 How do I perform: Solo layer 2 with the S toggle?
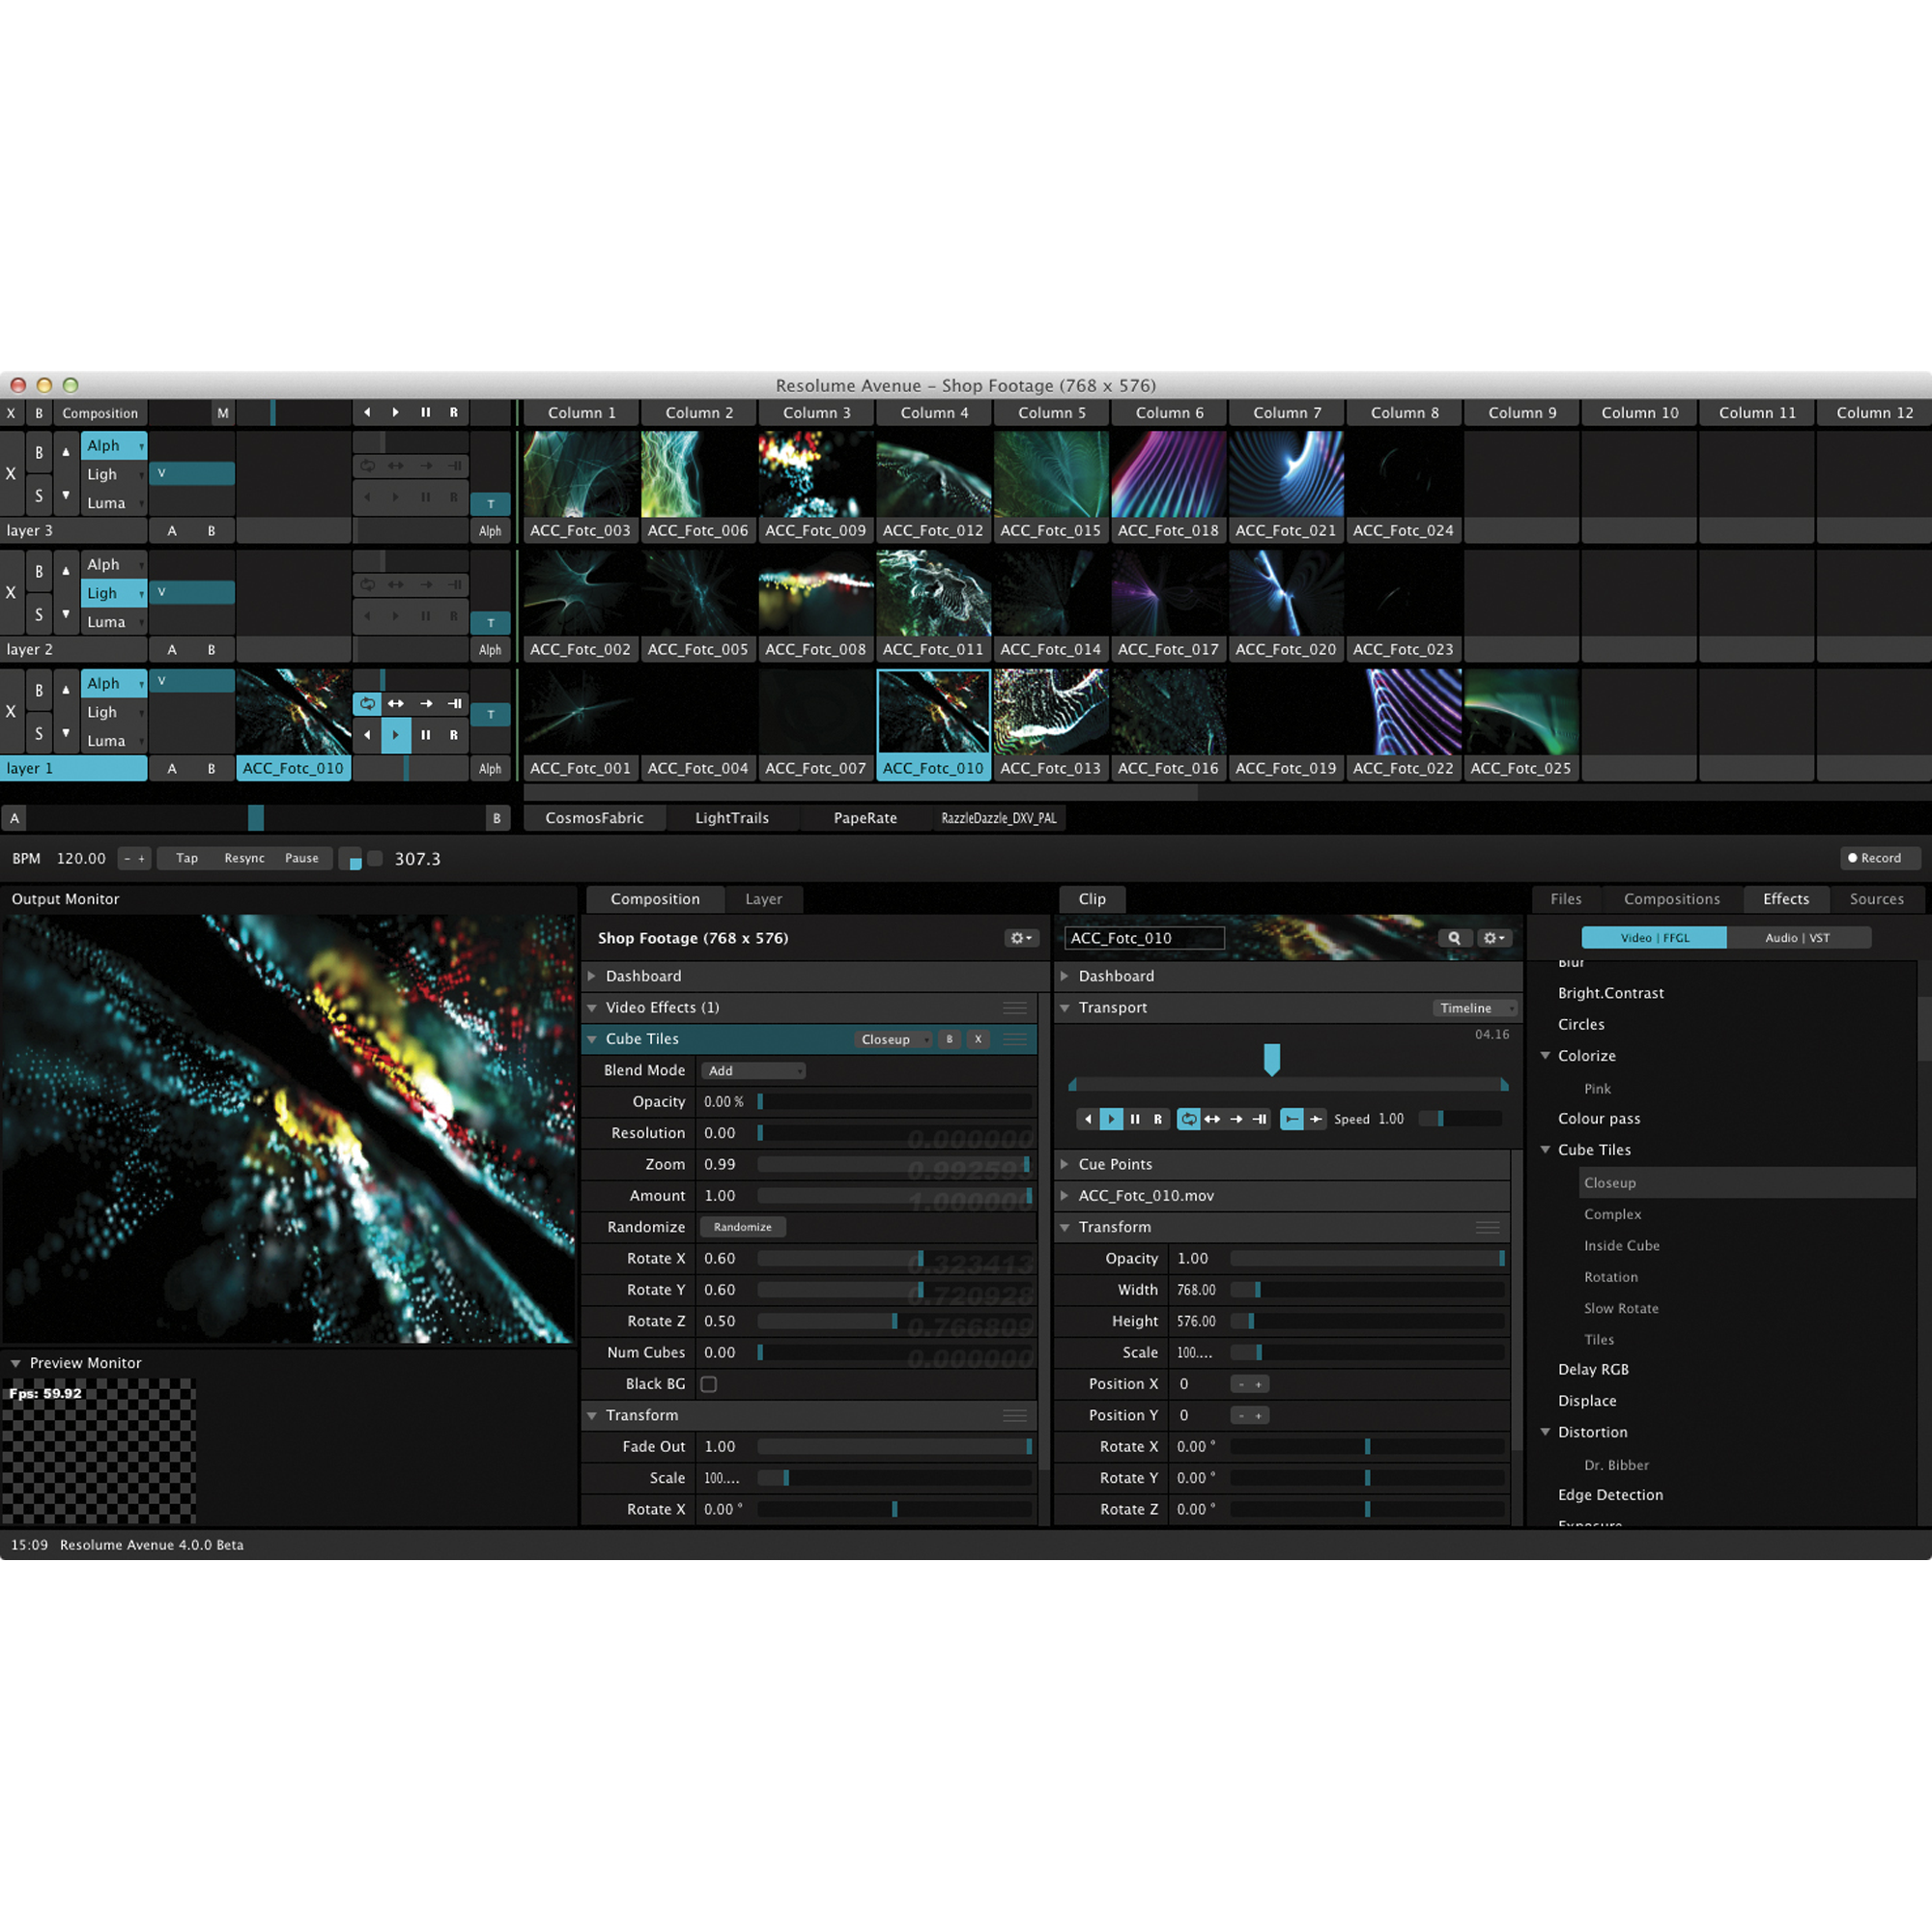click(x=39, y=614)
